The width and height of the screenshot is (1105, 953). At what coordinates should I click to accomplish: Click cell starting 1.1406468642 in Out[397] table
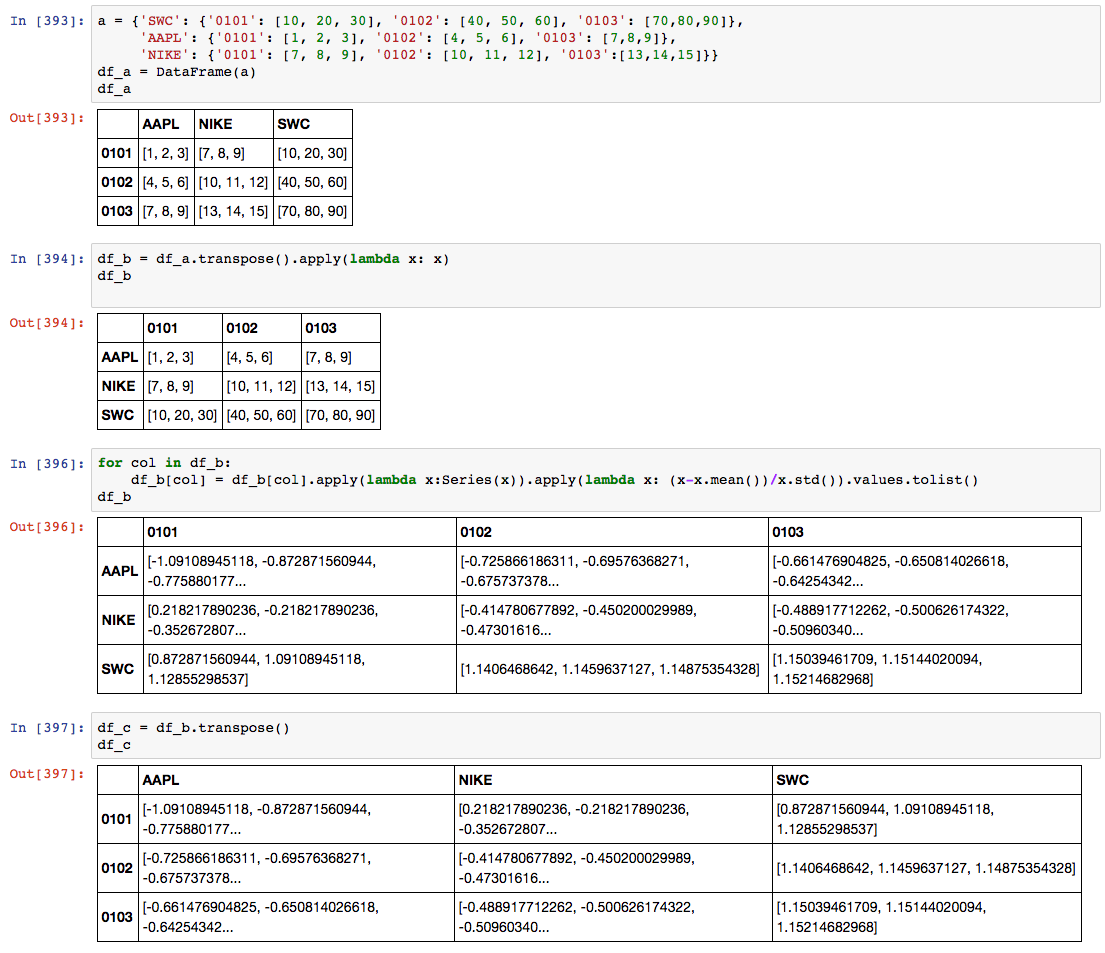click(x=927, y=868)
